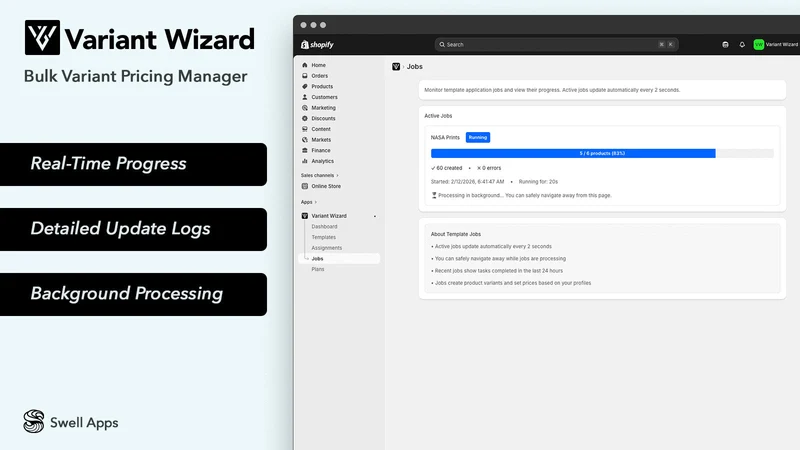
Task: Select the Jobs sub-page
Action: click(x=339, y=259)
